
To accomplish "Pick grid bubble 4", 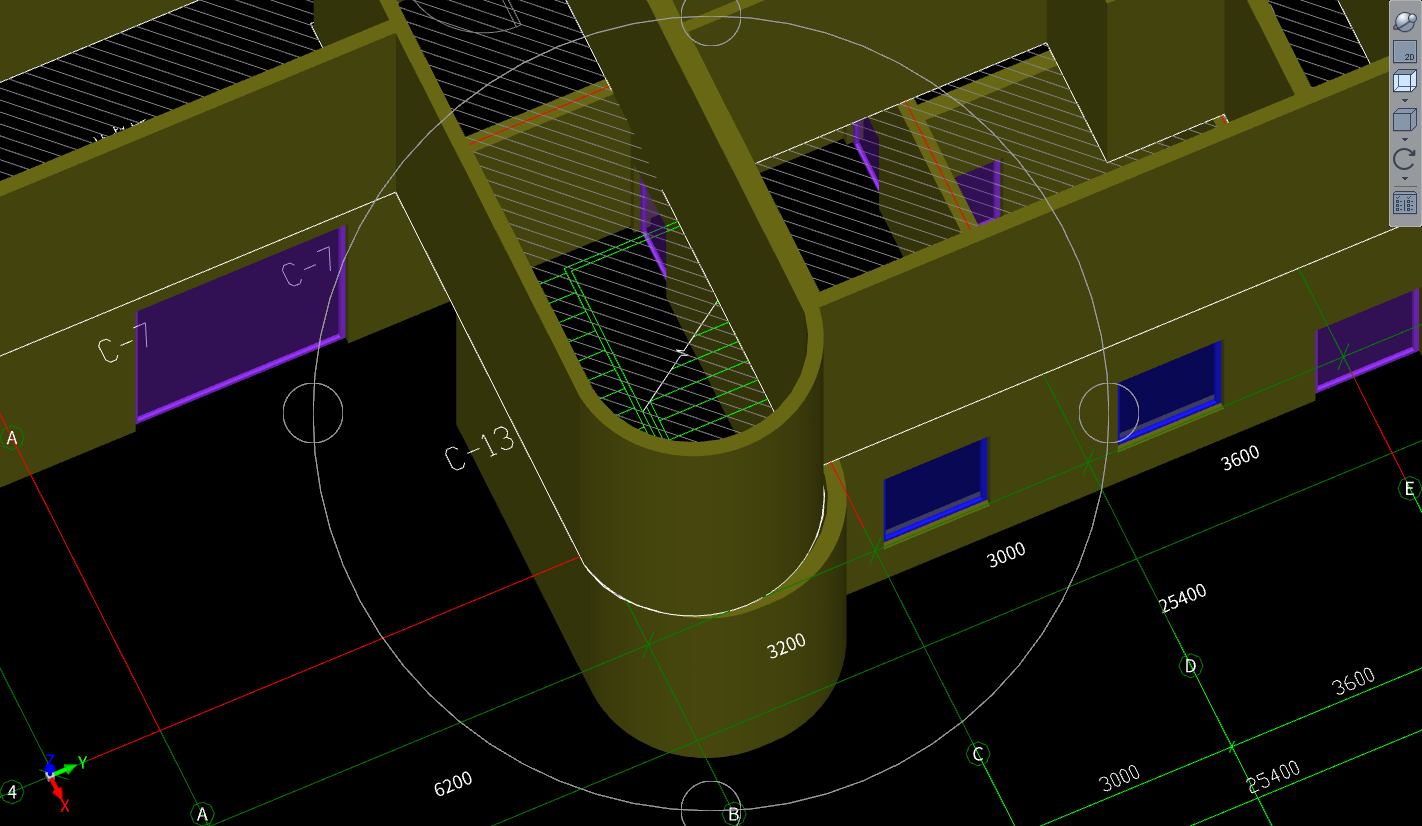I will click(12, 791).
